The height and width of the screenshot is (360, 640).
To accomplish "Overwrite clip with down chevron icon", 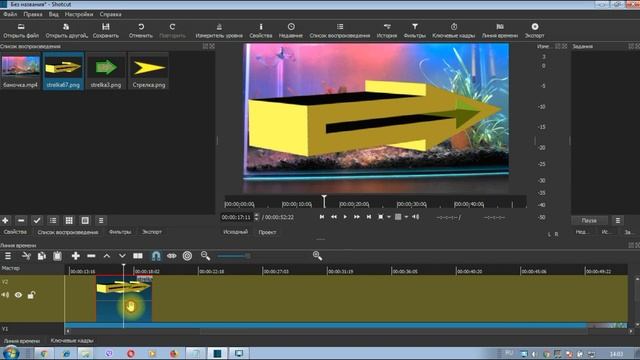I will pyautogui.click(x=122, y=256).
